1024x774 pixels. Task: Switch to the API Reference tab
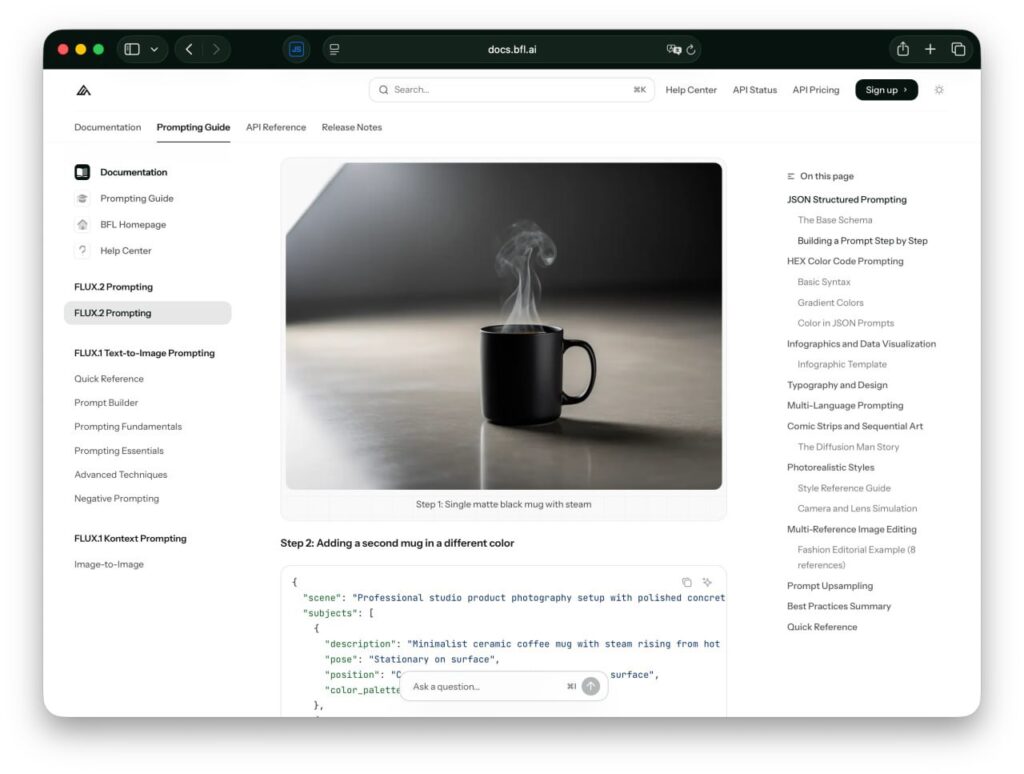pos(276,127)
